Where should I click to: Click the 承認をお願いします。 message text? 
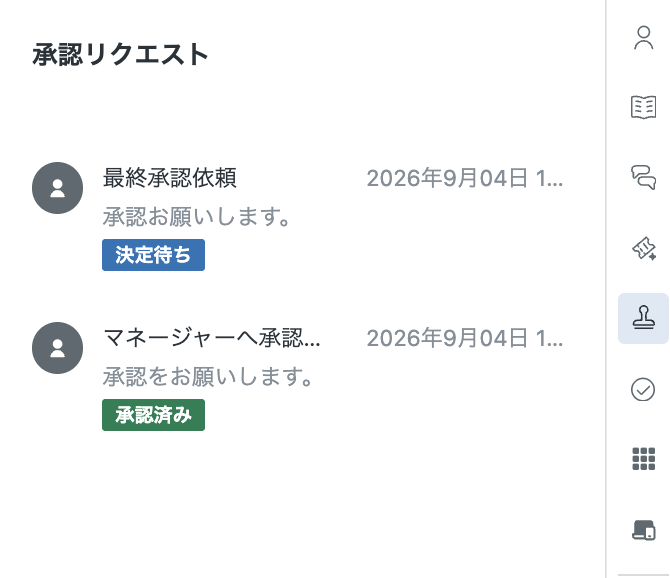208,376
